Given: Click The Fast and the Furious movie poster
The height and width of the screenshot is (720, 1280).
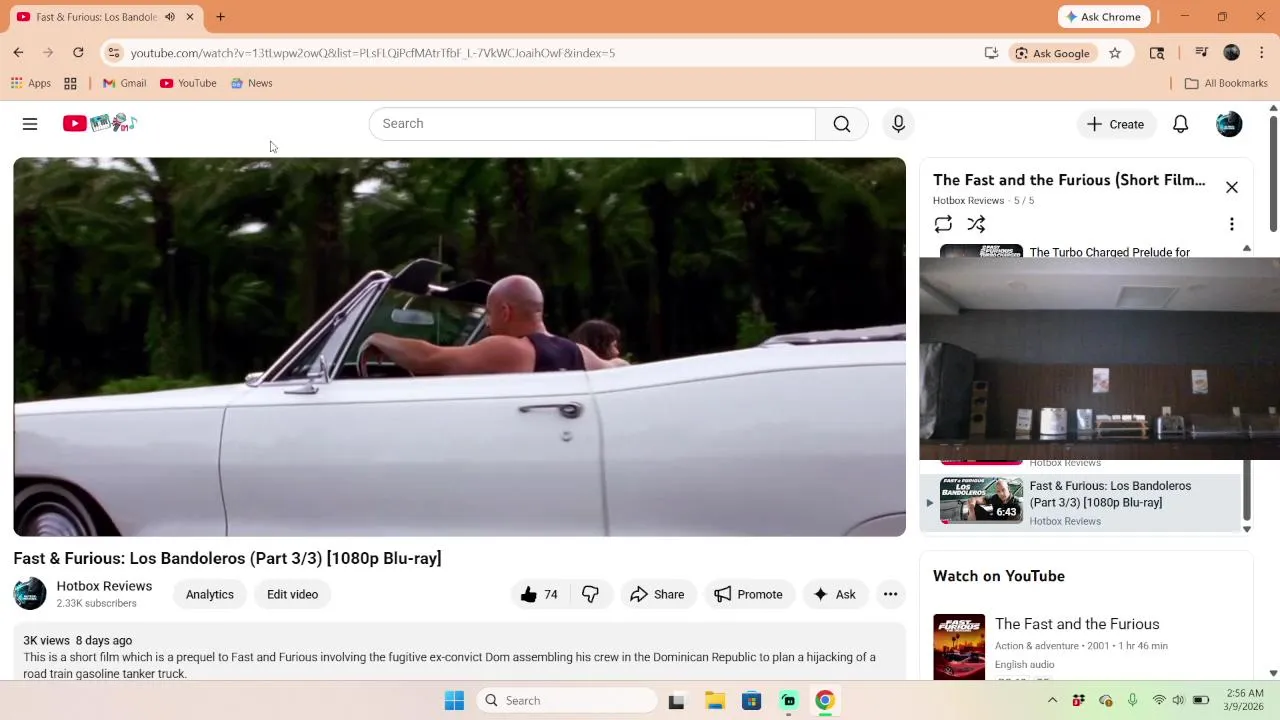Looking at the screenshot, I should tap(959, 647).
